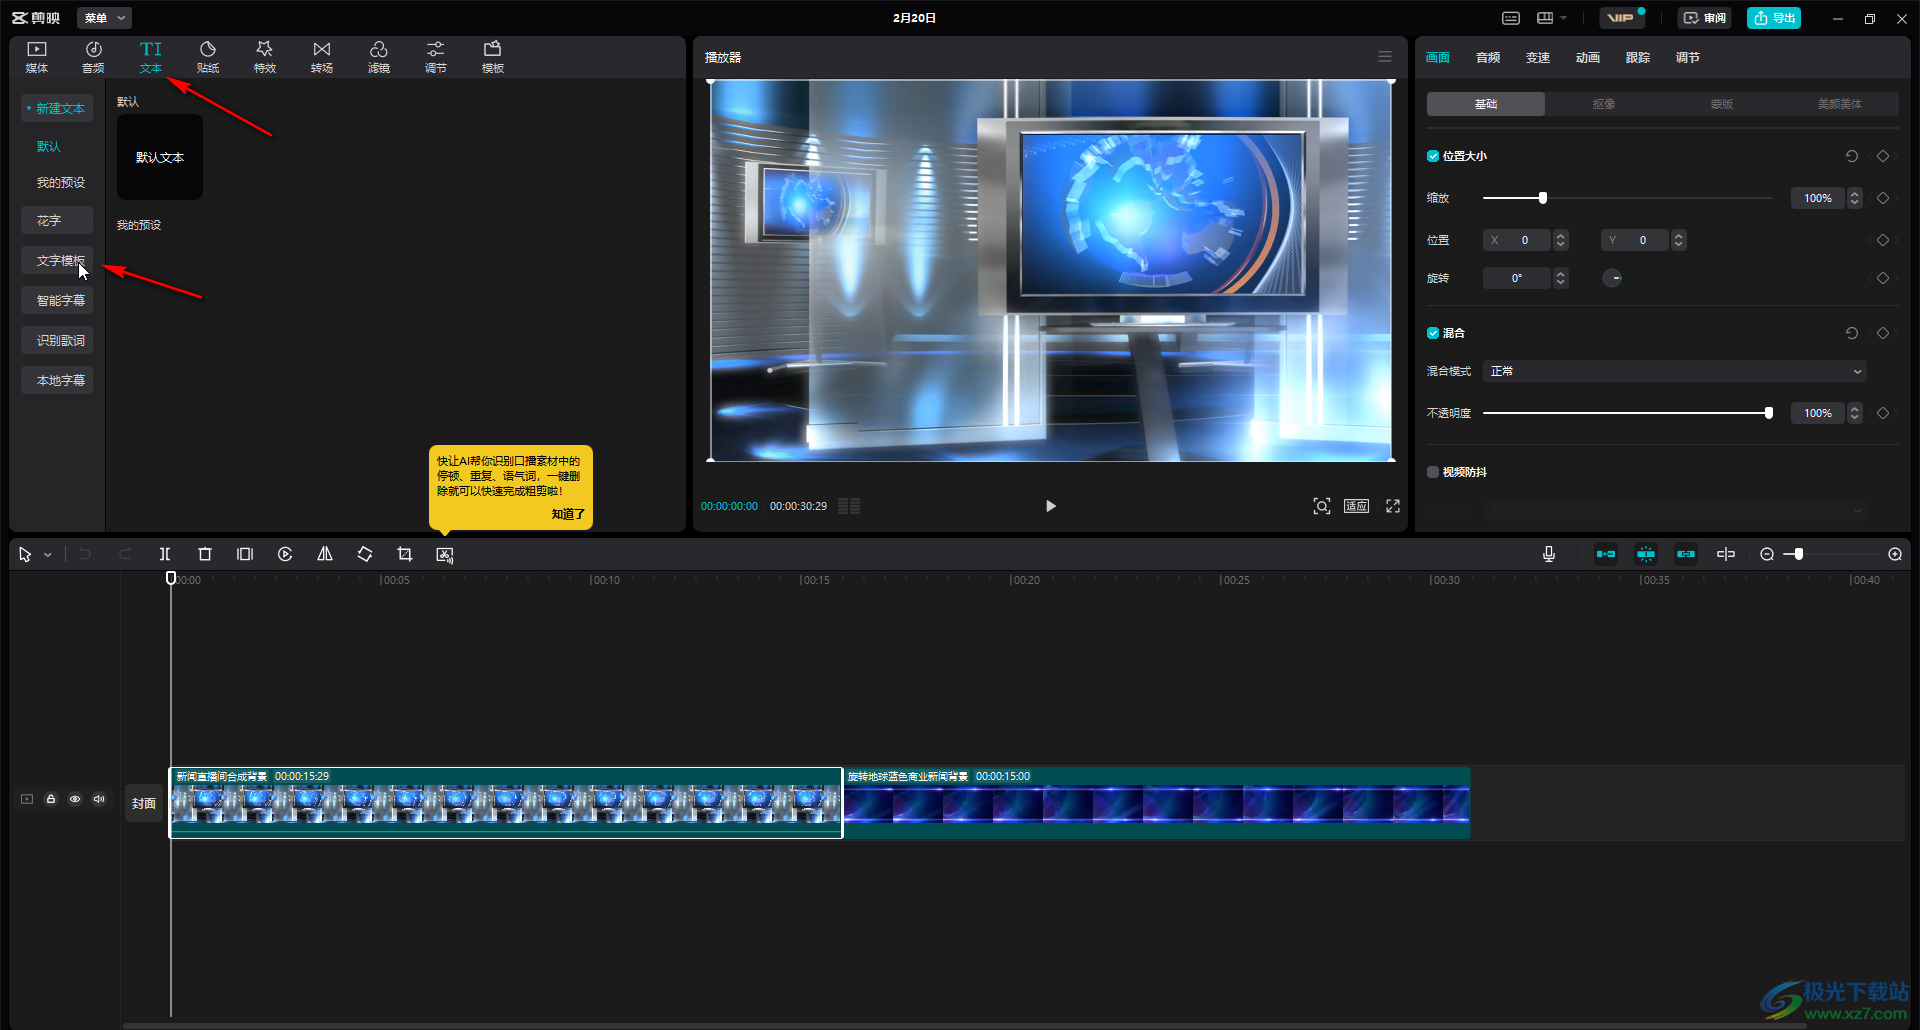
Task: Open the 菜单 menu dropdown
Action: pos(104,18)
